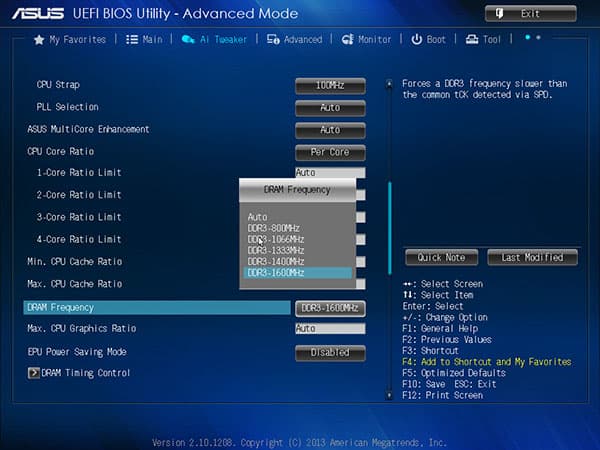Click the cyan scrollbar thumb

click(x=390, y=228)
